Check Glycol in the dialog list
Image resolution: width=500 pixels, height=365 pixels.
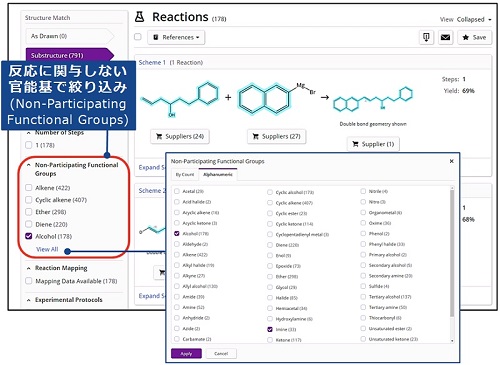click(270, 287)
